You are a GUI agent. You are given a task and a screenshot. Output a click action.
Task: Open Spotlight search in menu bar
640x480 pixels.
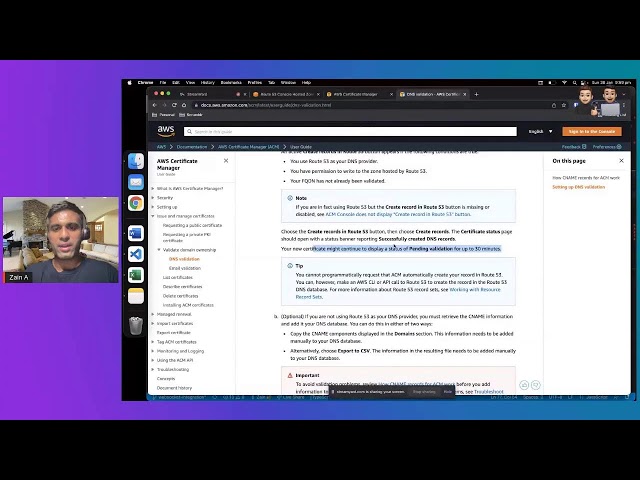coord(575,82)
